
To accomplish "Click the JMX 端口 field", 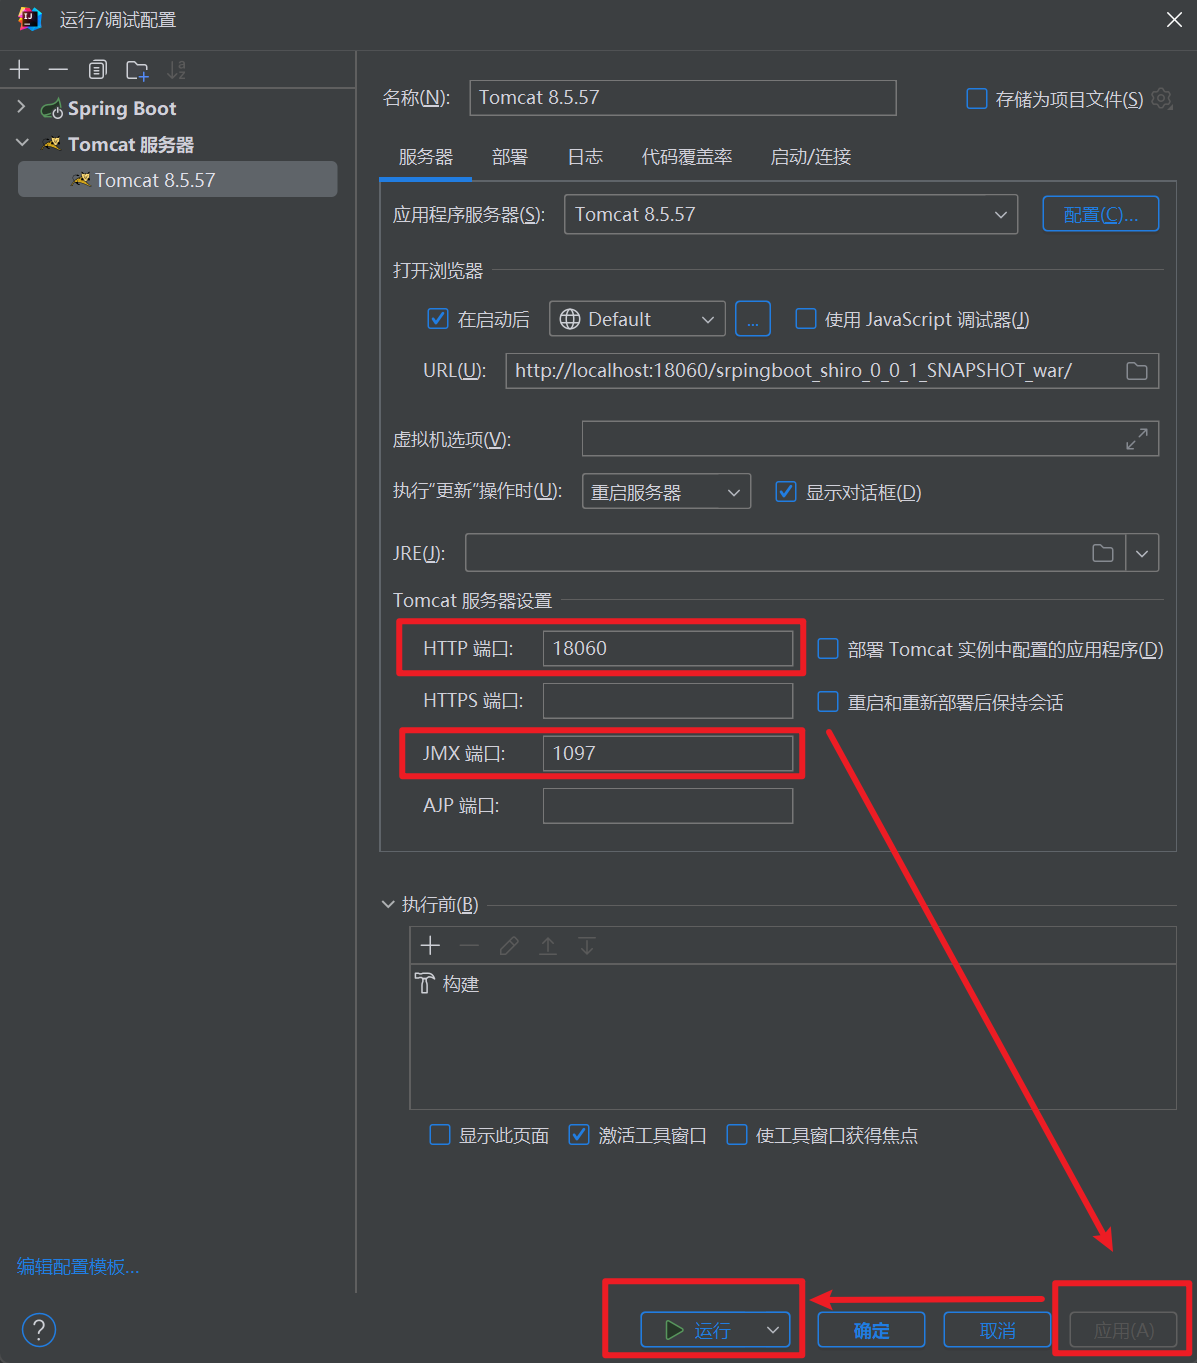I will [668, 753].
